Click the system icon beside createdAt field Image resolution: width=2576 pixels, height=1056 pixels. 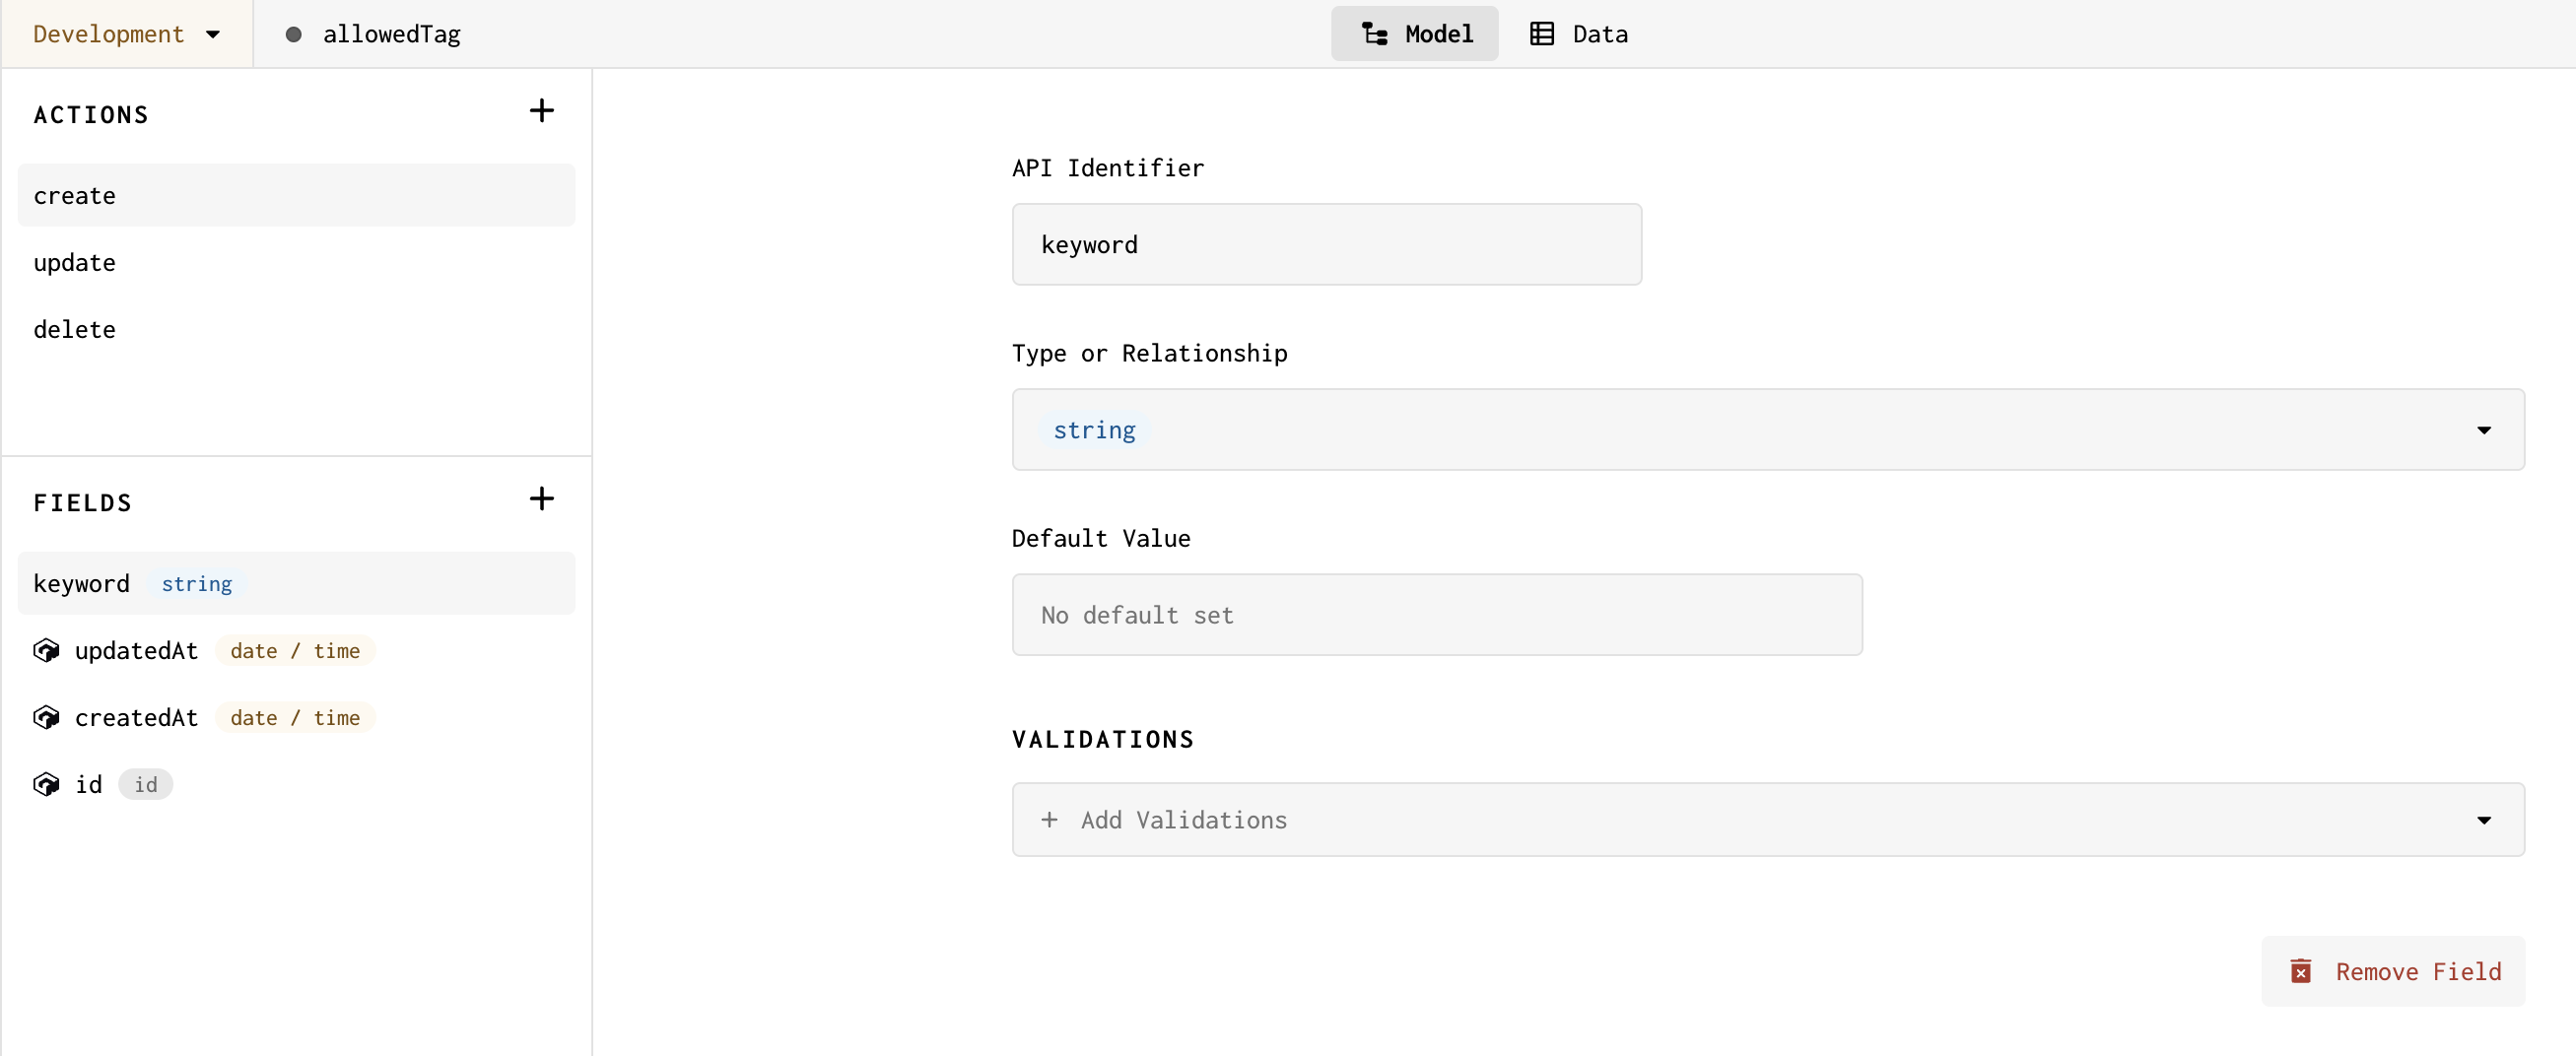tap(45, 717)
